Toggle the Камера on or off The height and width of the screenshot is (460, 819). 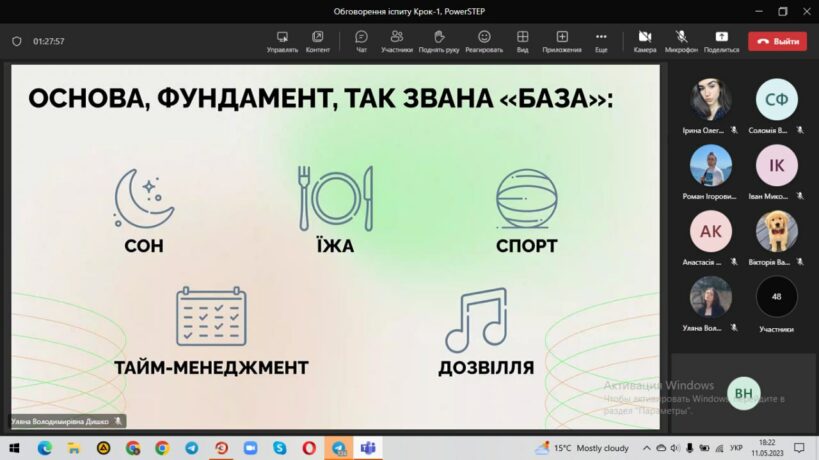(645, 40)
